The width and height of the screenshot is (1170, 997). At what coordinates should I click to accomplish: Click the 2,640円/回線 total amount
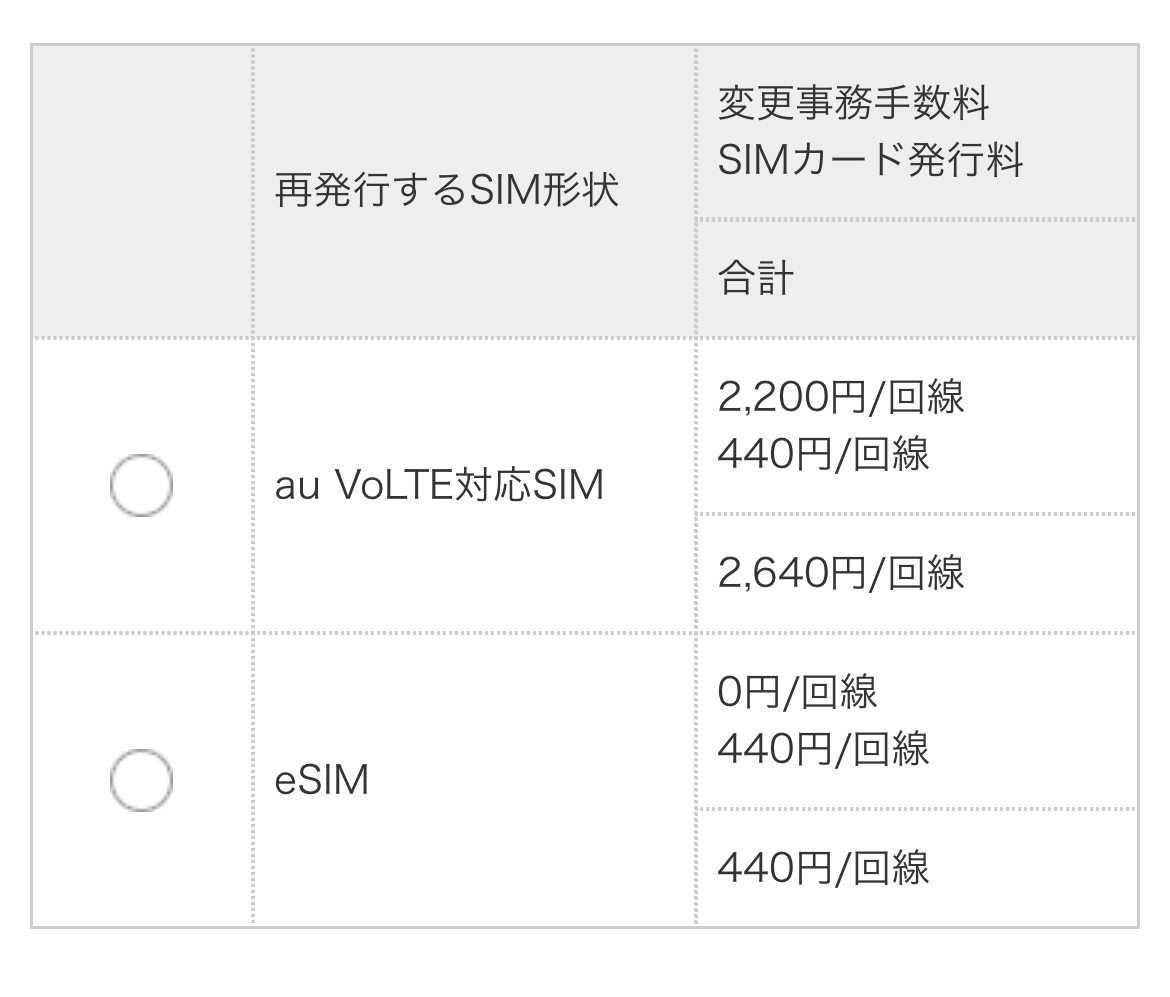coord(840,573)
